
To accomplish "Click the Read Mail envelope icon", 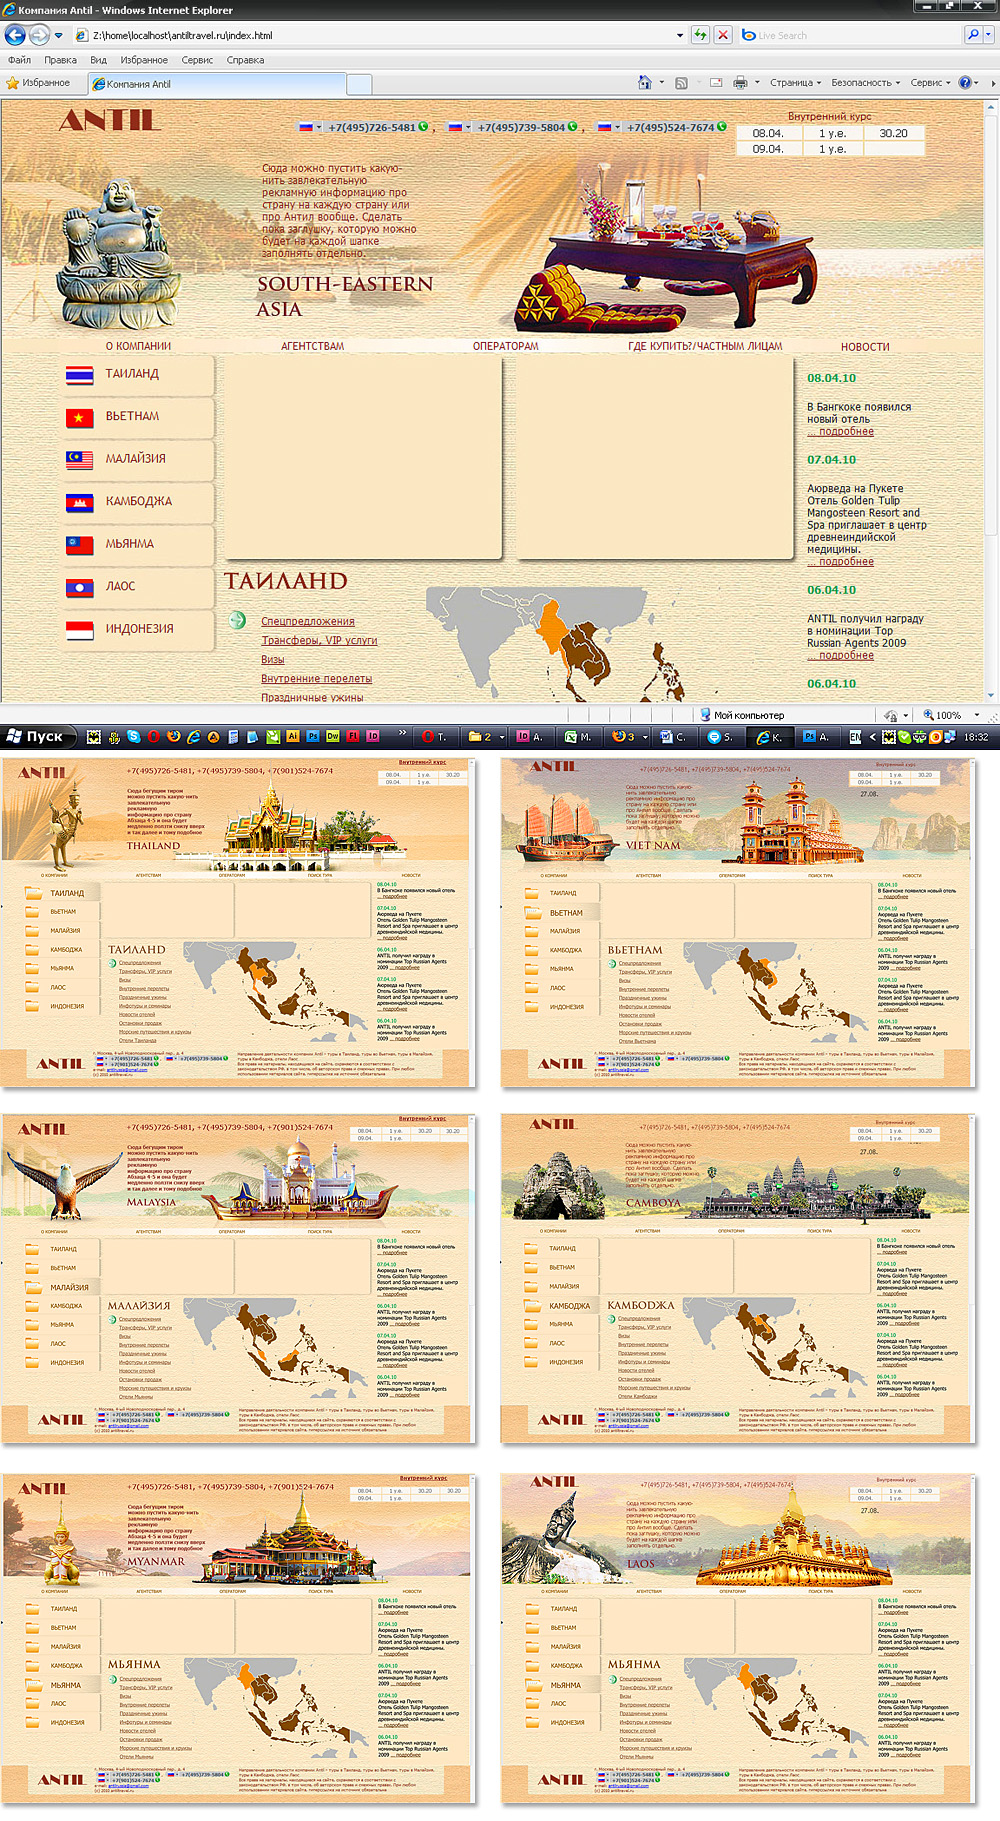I will coord(716,83).
